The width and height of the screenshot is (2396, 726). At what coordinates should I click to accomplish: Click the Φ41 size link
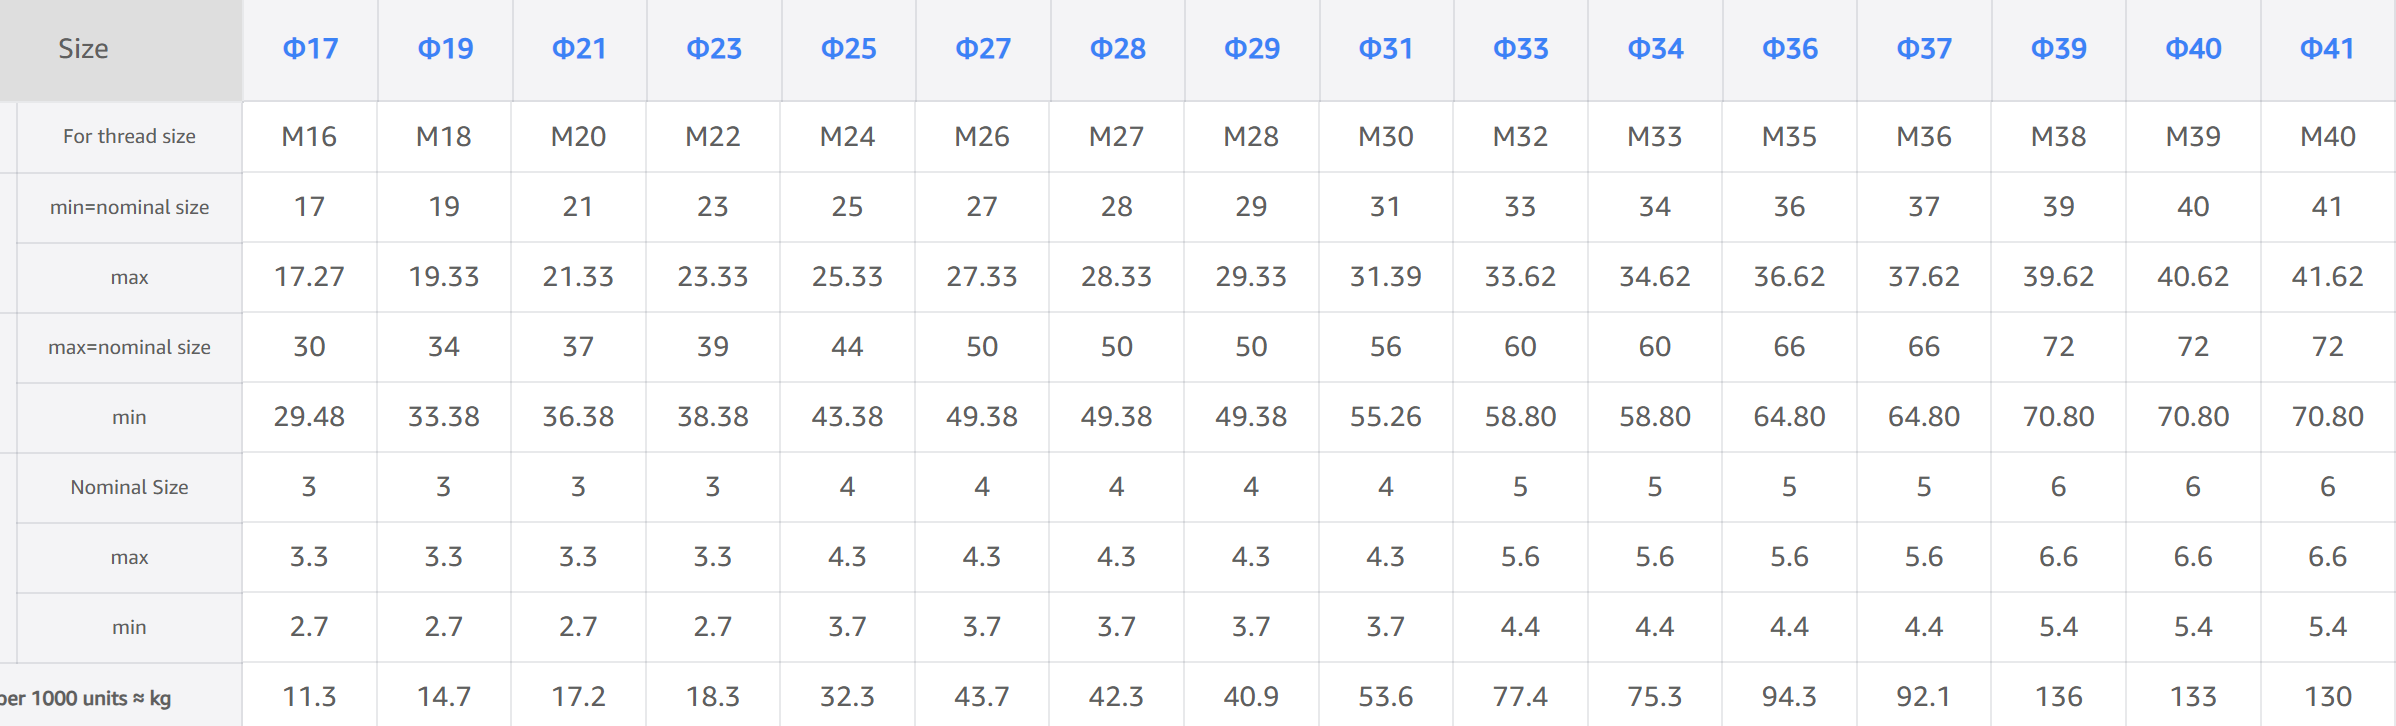coord(2327,49)
